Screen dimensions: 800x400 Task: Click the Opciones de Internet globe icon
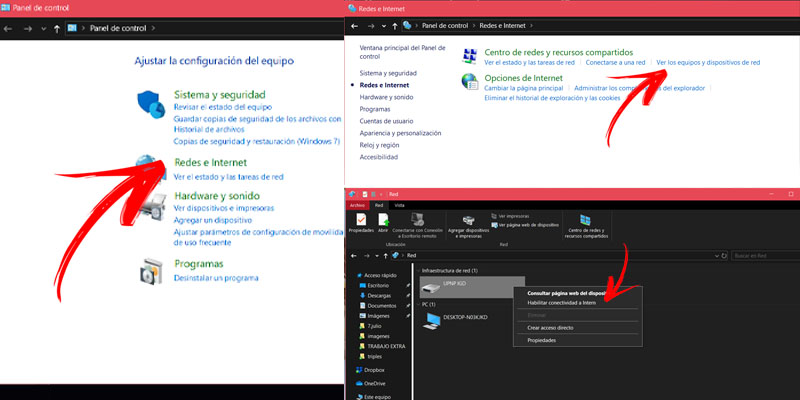[x=469, y=82]
